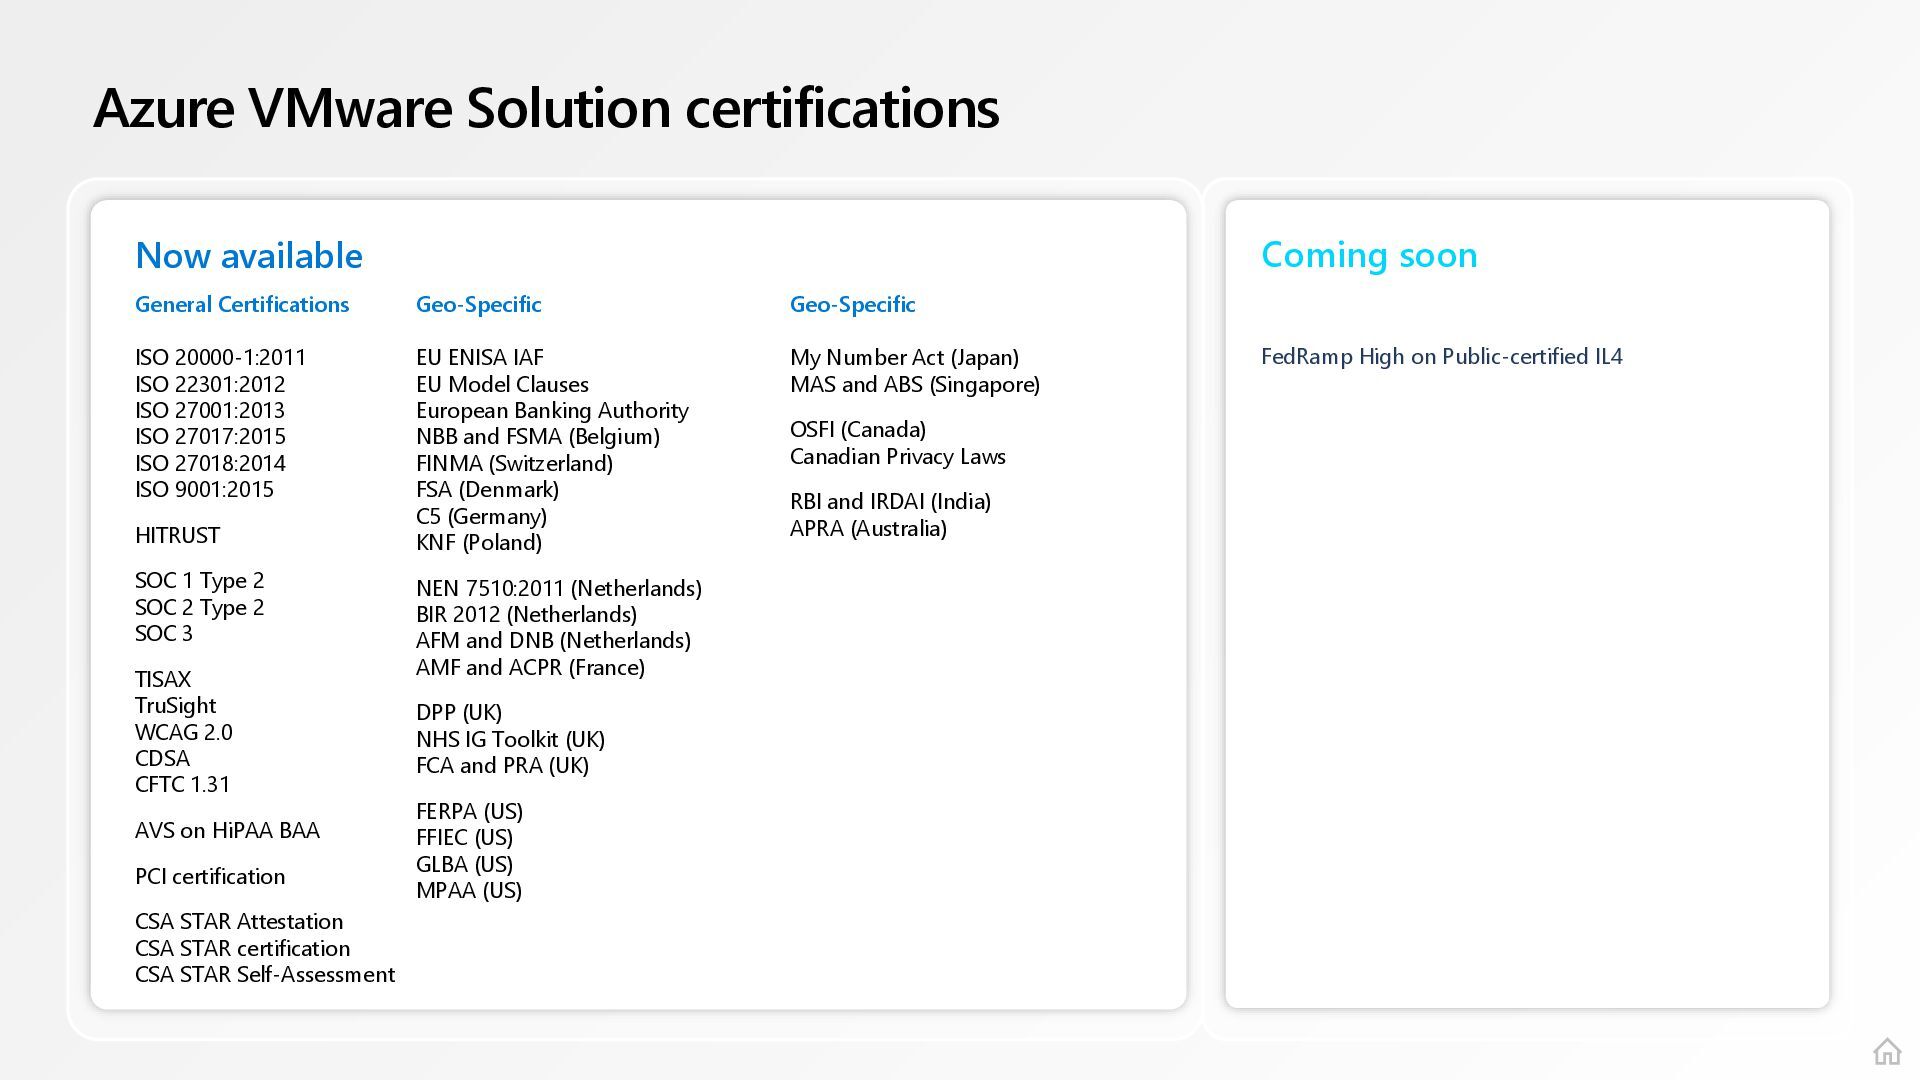Select 'ISO 27018:2014' line
This screenshot has width=1920, height=1080.
(x=210, y=463)
